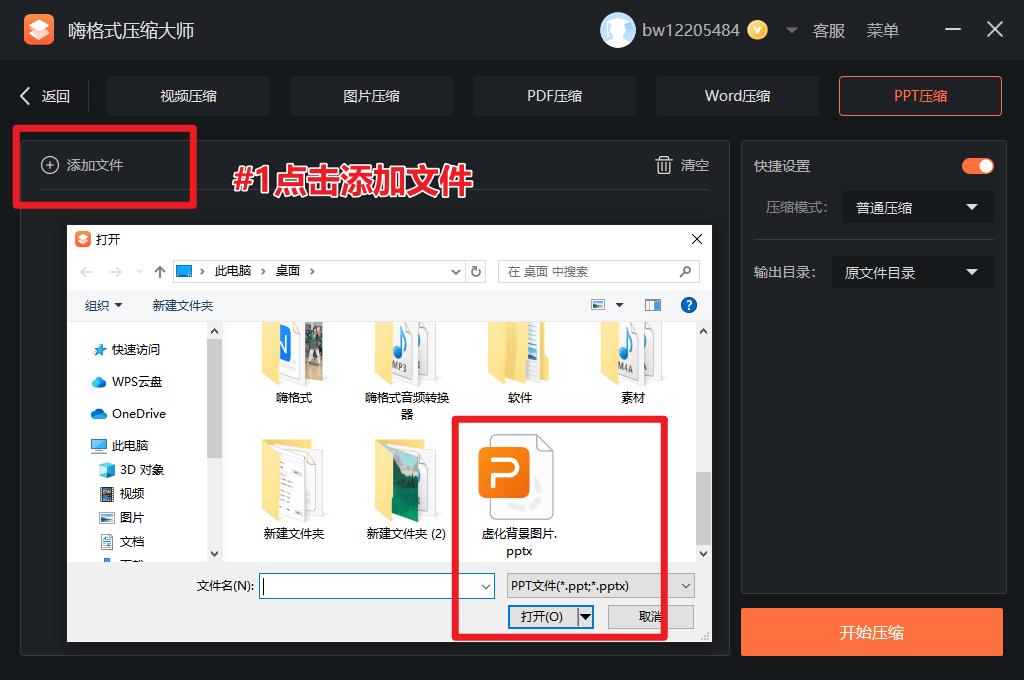This screenshot has width=1024, height=680.
Task: Open the 菜单 menu
Action: coord(883,30)
